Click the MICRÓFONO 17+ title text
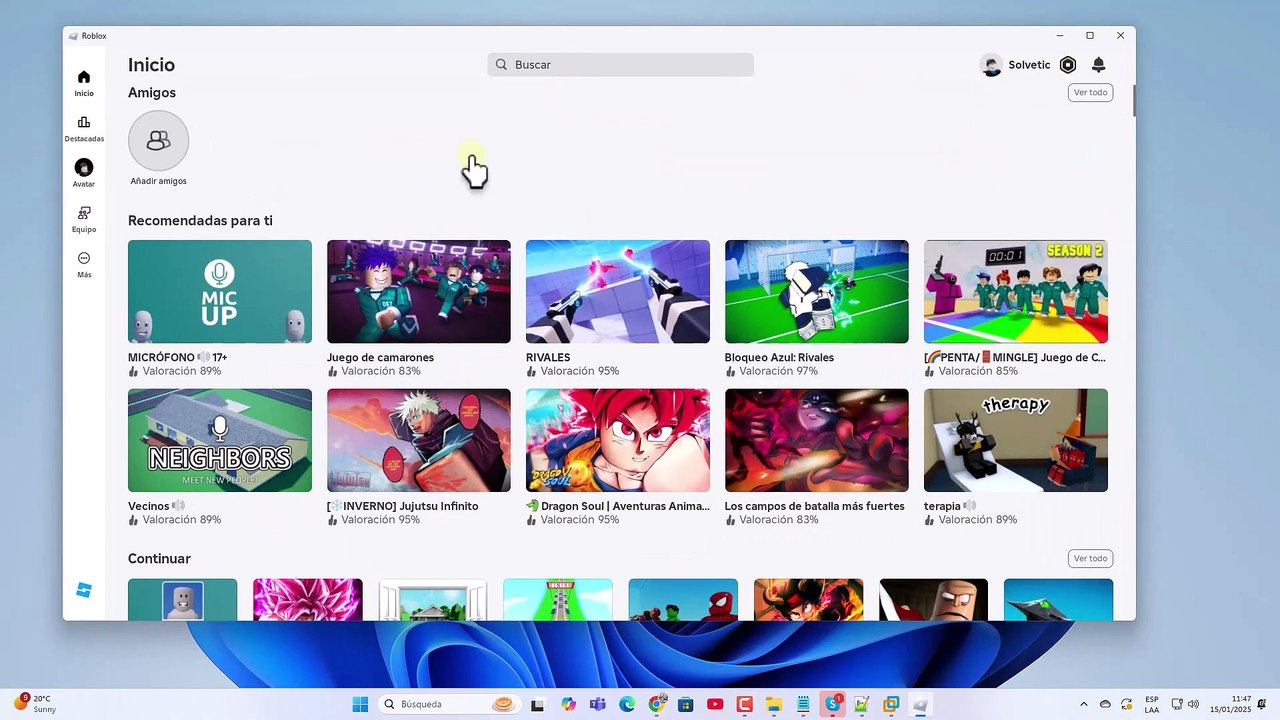The width and height of the screenshot is (1280, 720). click(x=178, y=357)
